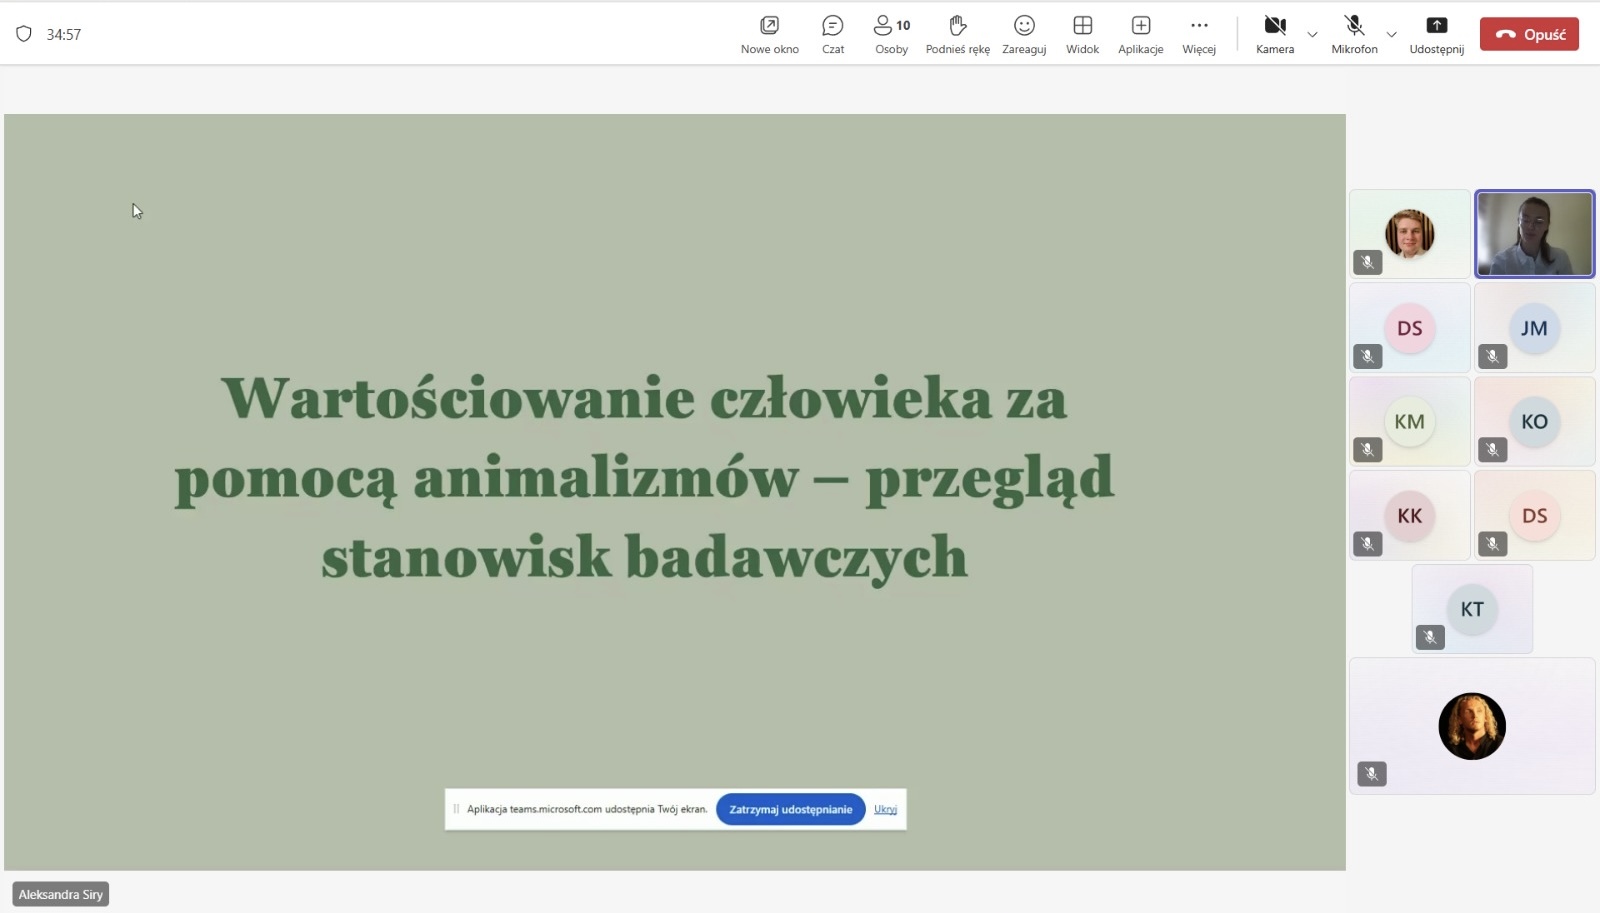
Task: Toggle the Kamera on
Action: tap(1274, 34)
